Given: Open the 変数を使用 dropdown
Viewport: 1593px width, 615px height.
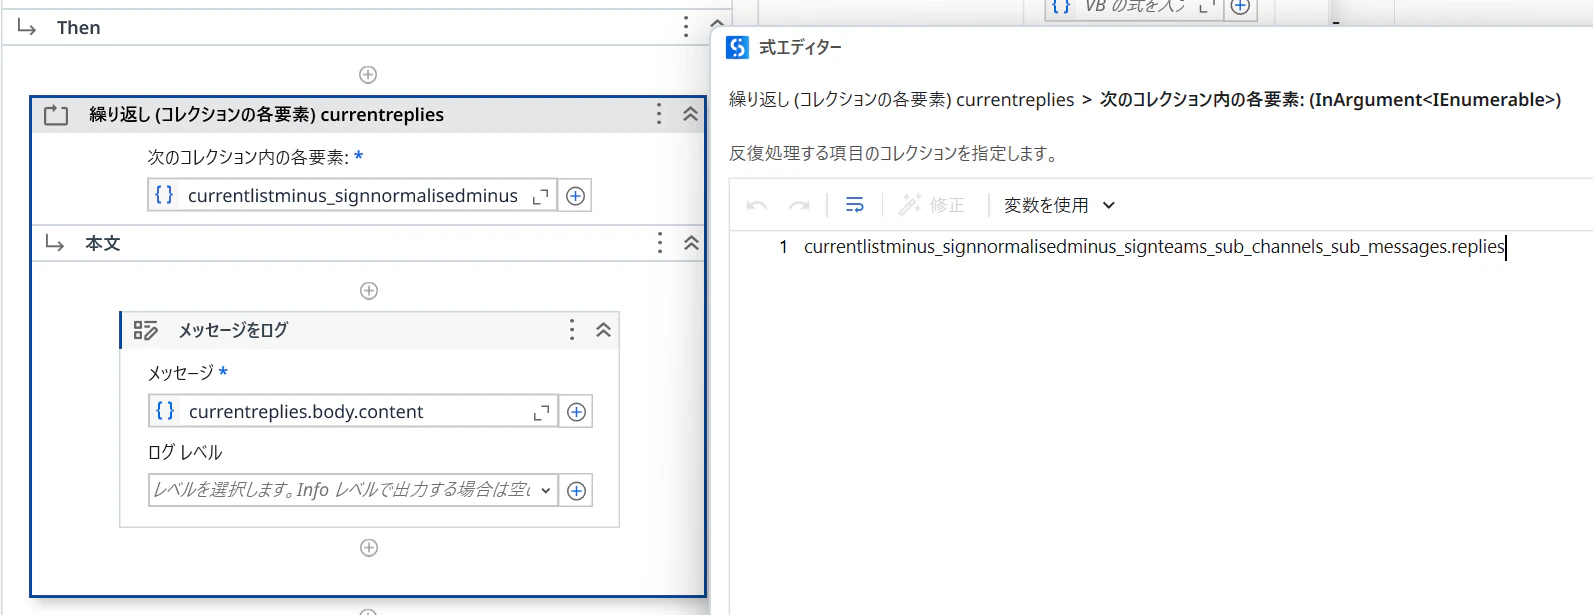Looking at the screenshot, I should point(1059,205).
